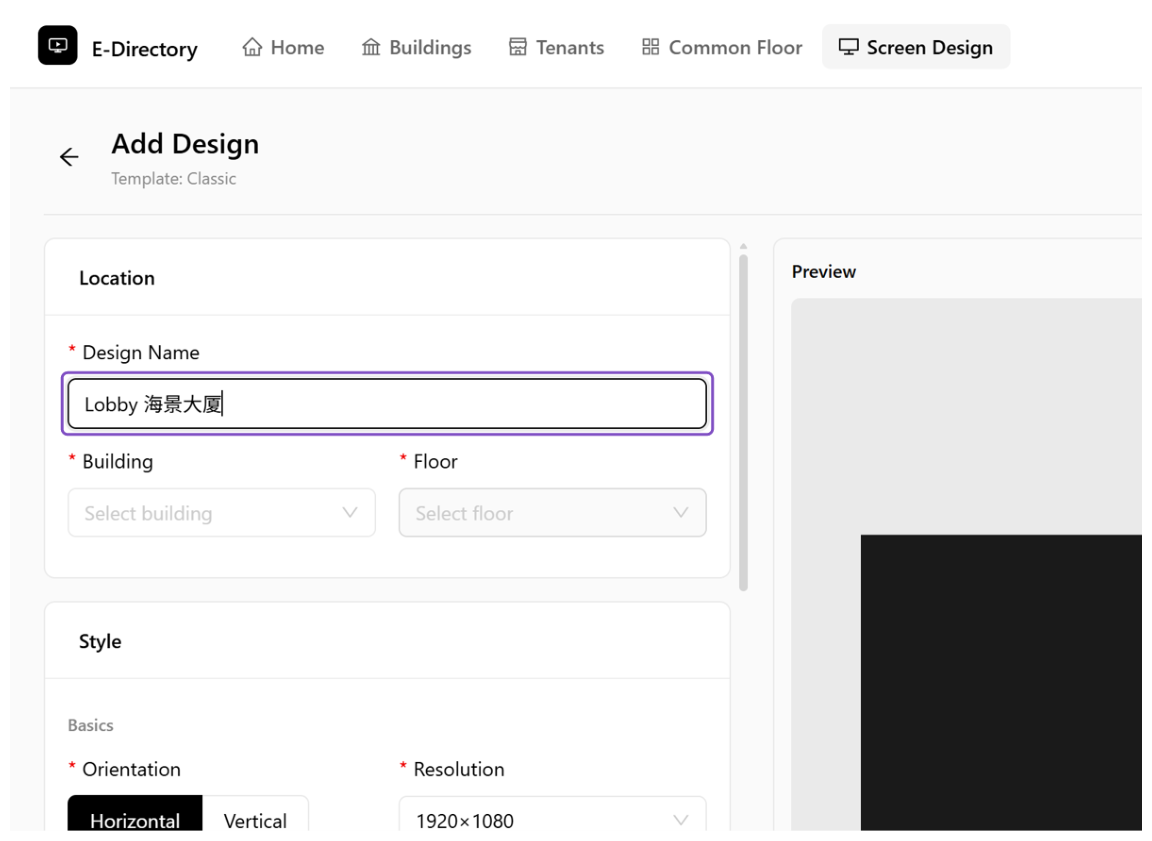Click the Tenants shop icon
Screen dimensions: 1152x841
[518, 47]
